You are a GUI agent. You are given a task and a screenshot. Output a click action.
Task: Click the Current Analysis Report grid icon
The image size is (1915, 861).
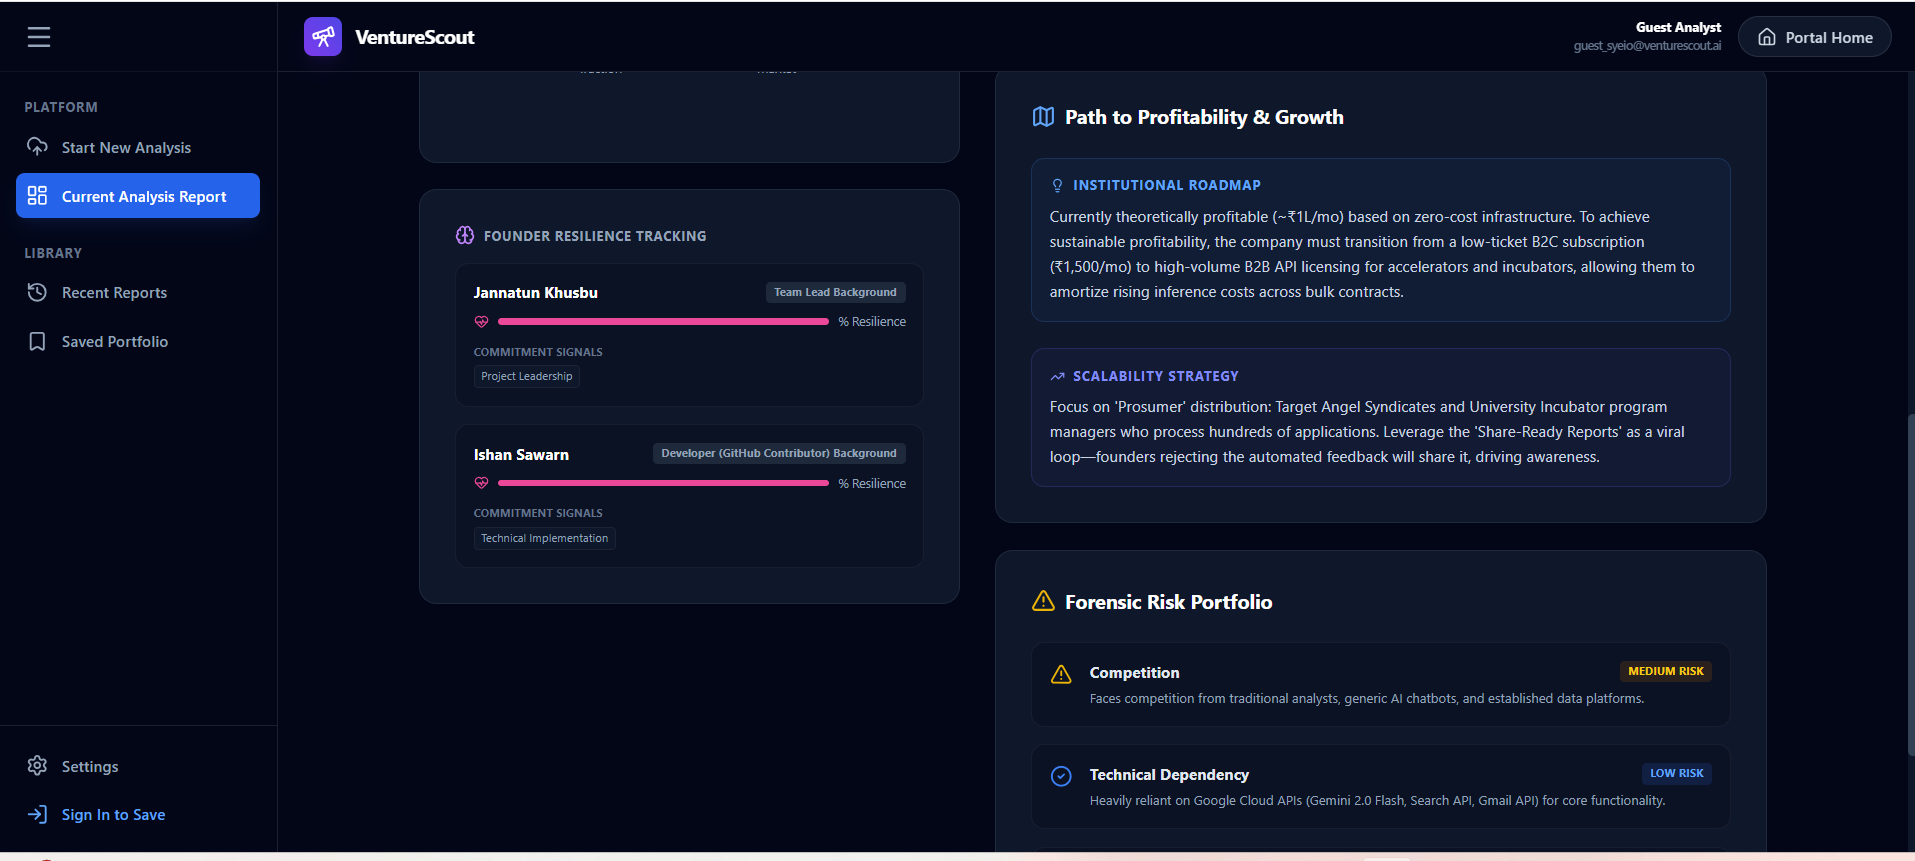(x=38, y=196)
